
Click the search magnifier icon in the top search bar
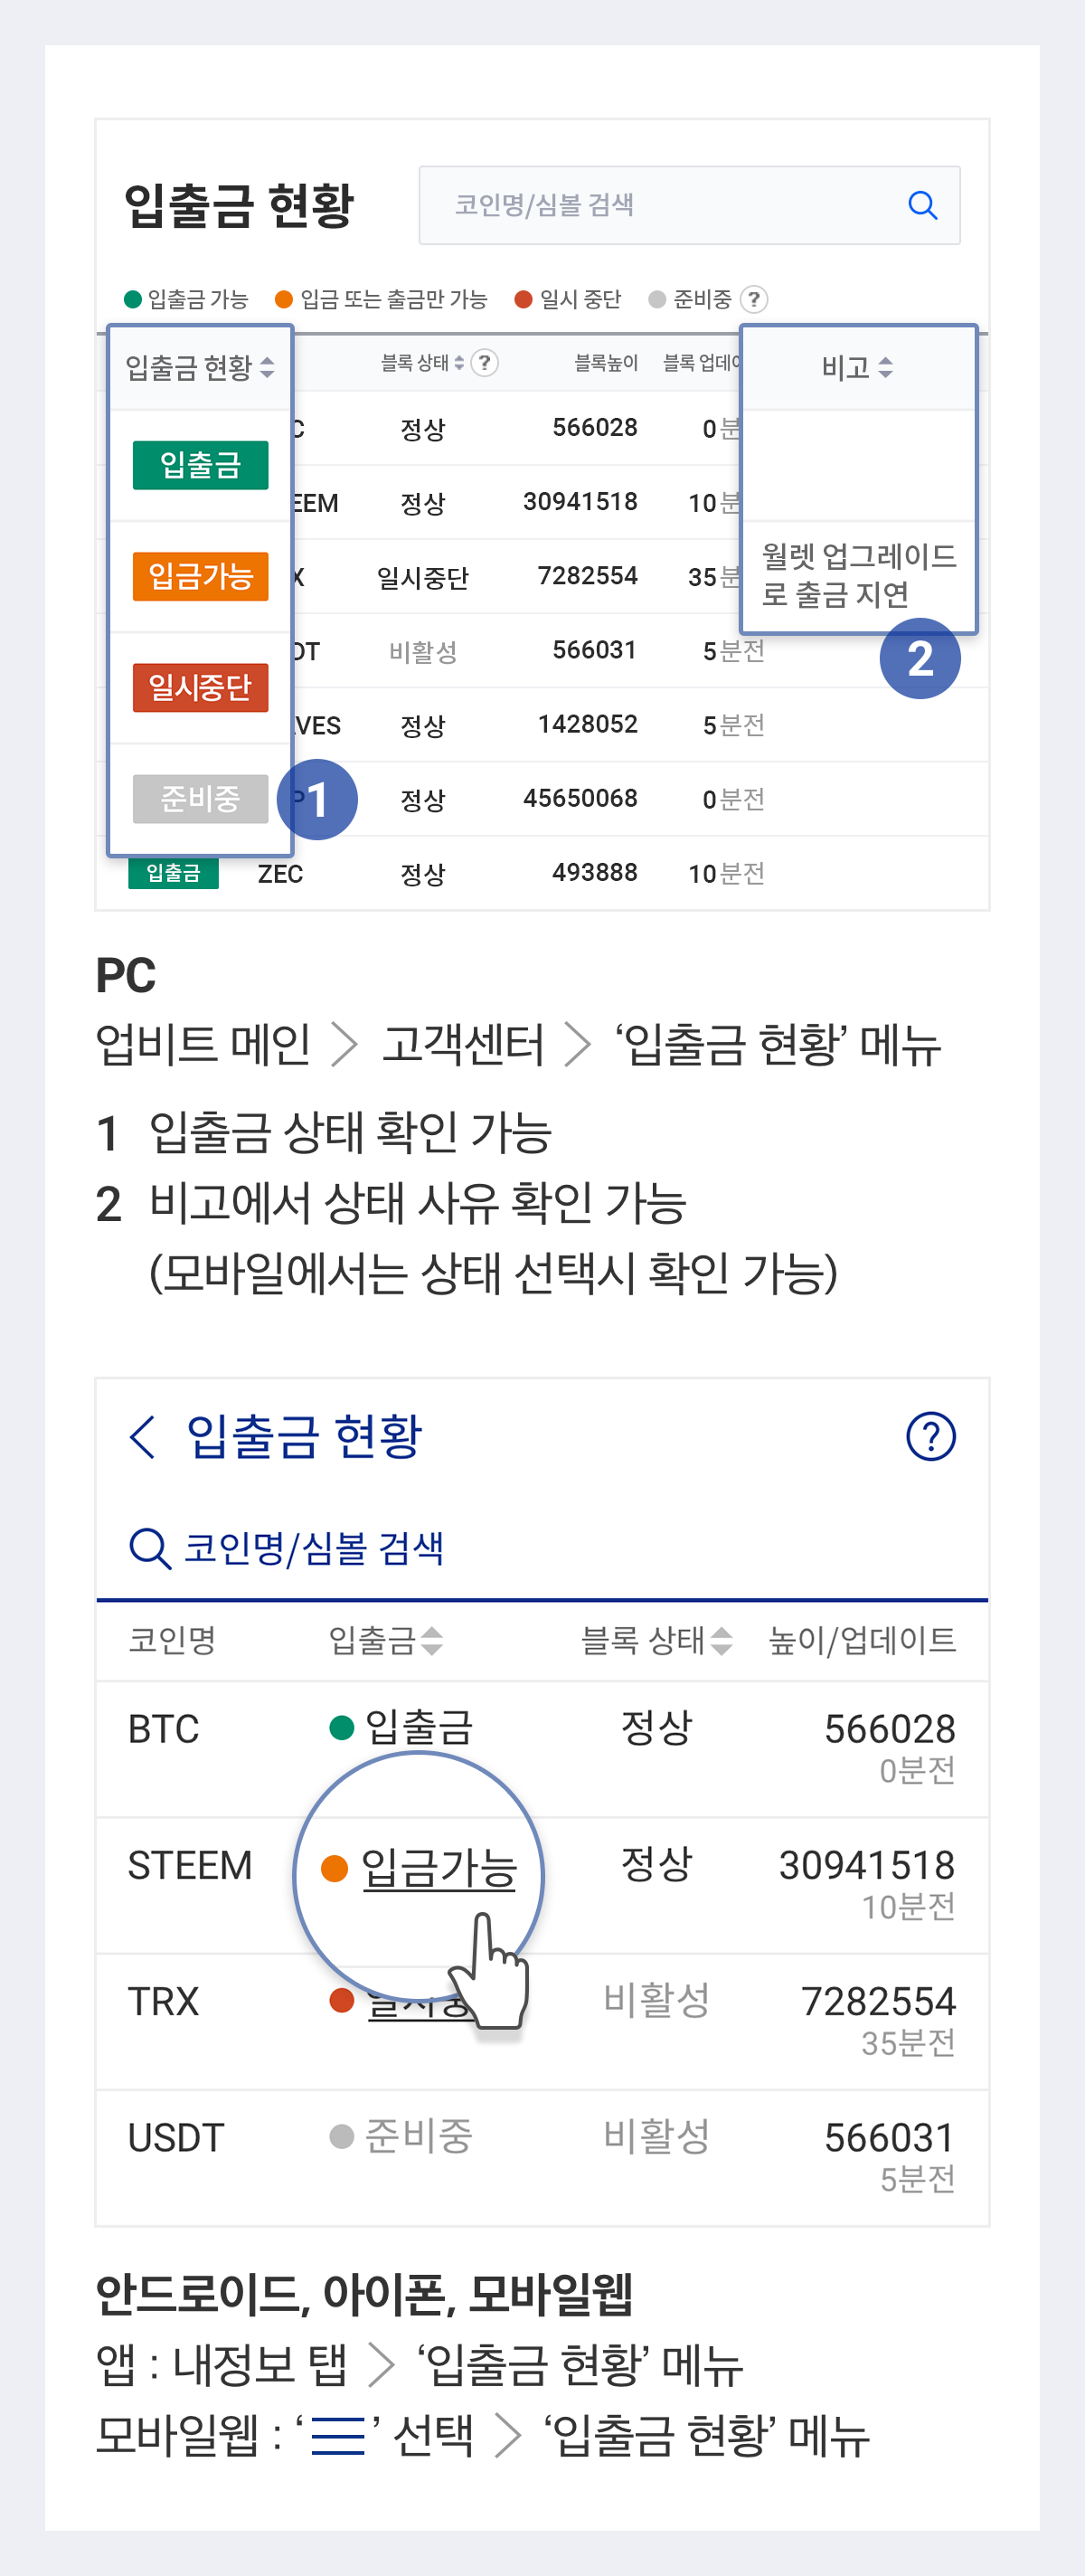[921, 205]
